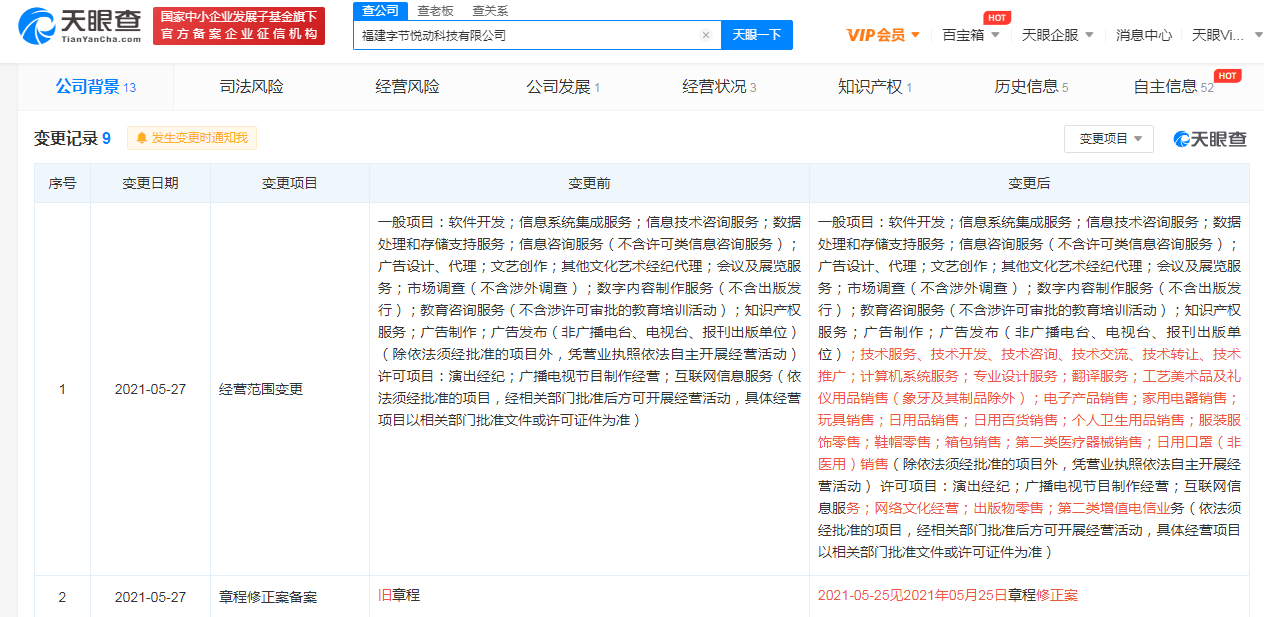This screenshot has width=1264, height=617.
Task: Click the 天眼一下 search button
Action: 756,35
